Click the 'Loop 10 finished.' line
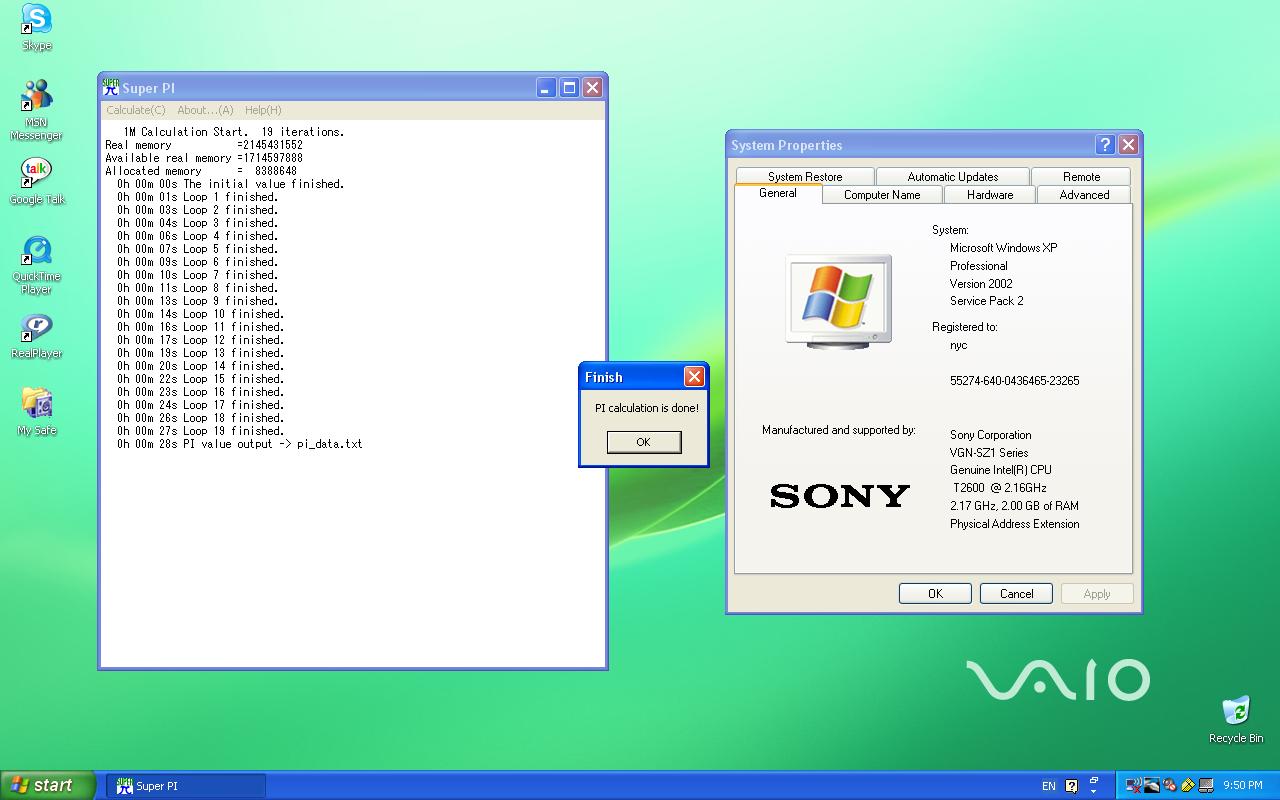The height and width of the screenshot is (800, 1280). 200,314
